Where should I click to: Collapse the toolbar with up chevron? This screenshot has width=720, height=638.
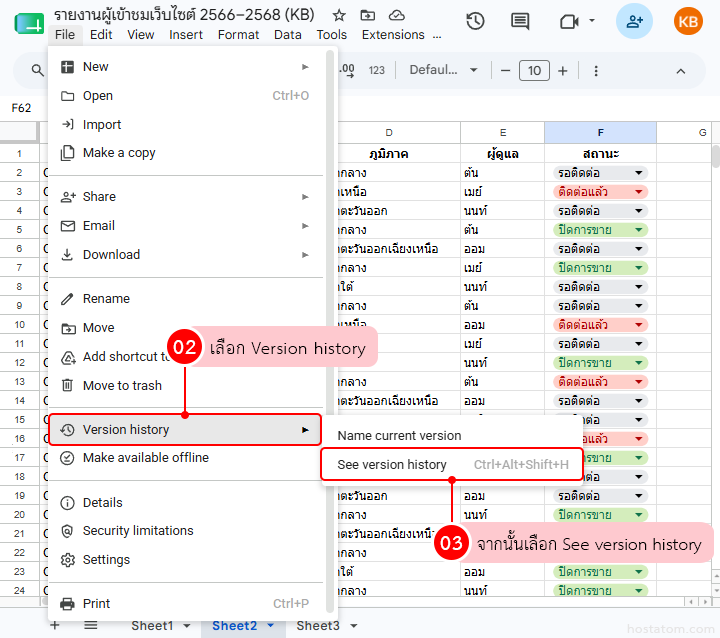(x=681, y=71)
